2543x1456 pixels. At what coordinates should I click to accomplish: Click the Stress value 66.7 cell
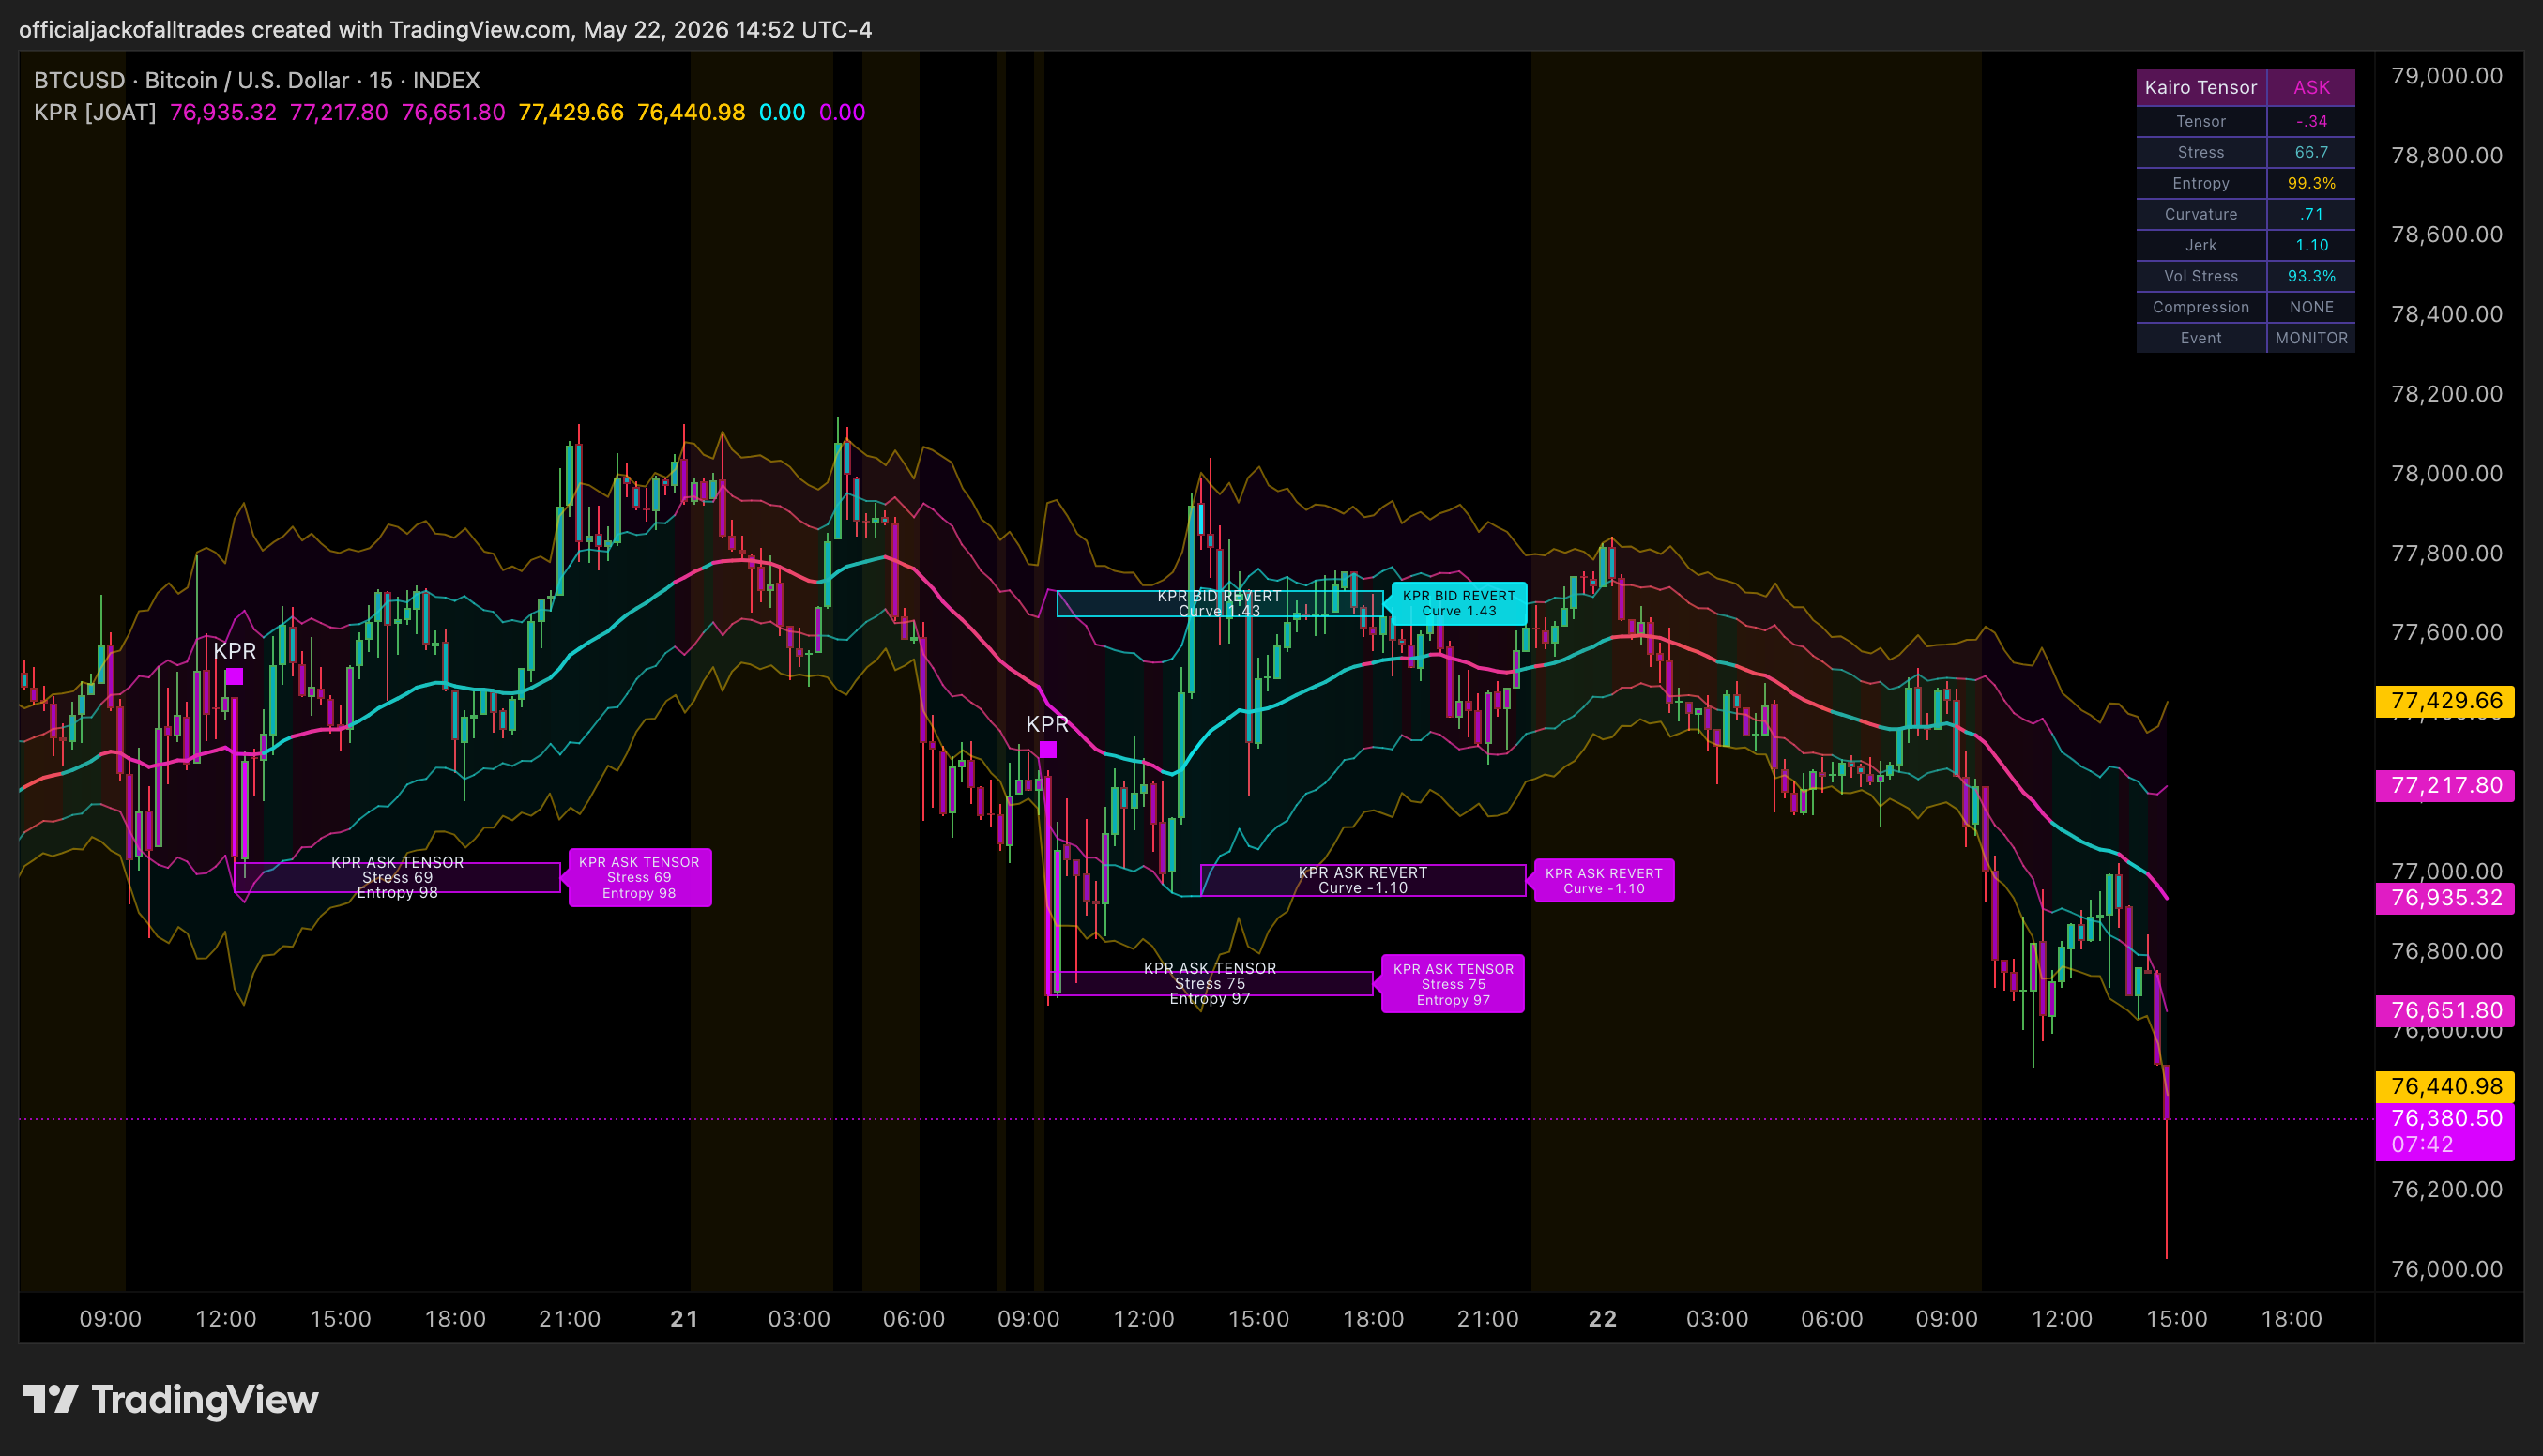coord(2311,152)
